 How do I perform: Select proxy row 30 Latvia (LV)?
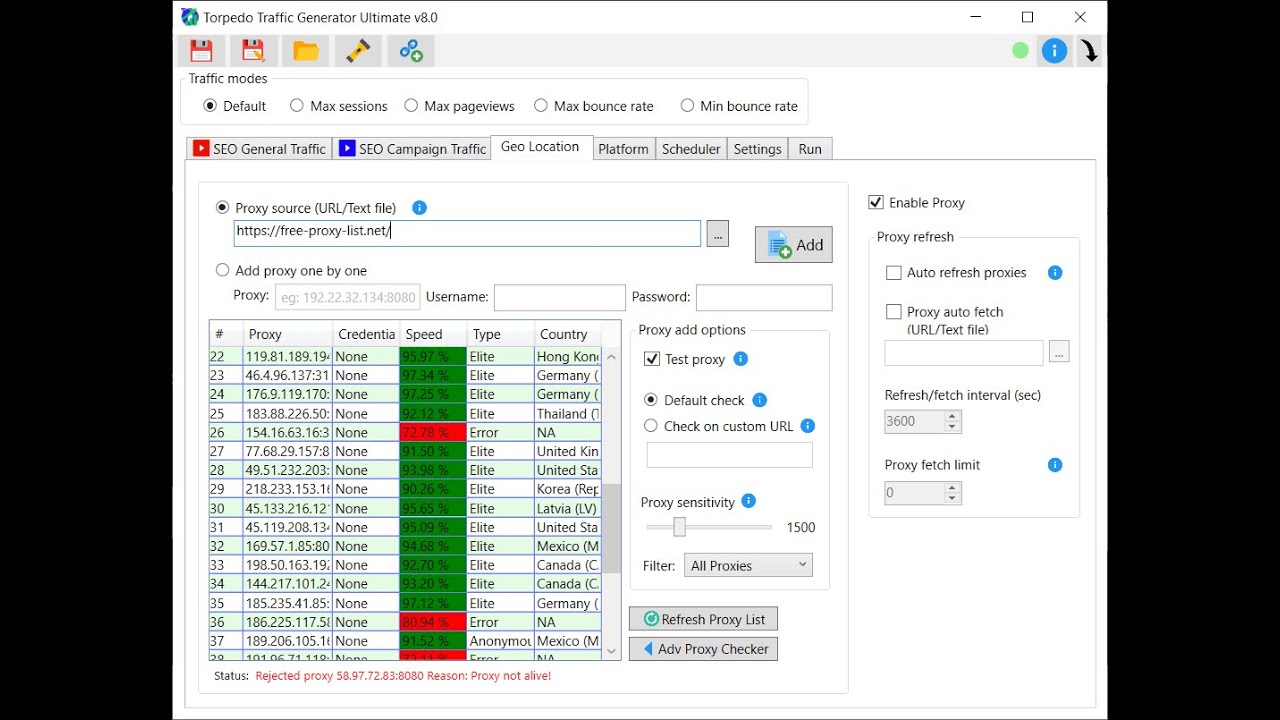pos(405,508)
